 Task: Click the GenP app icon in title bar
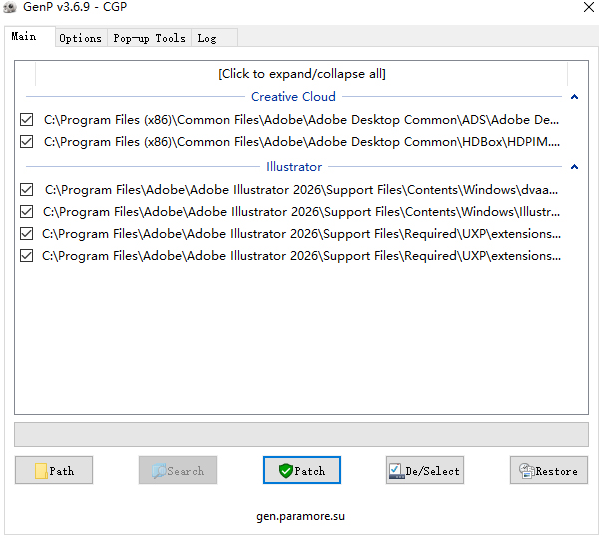point(10,7)
